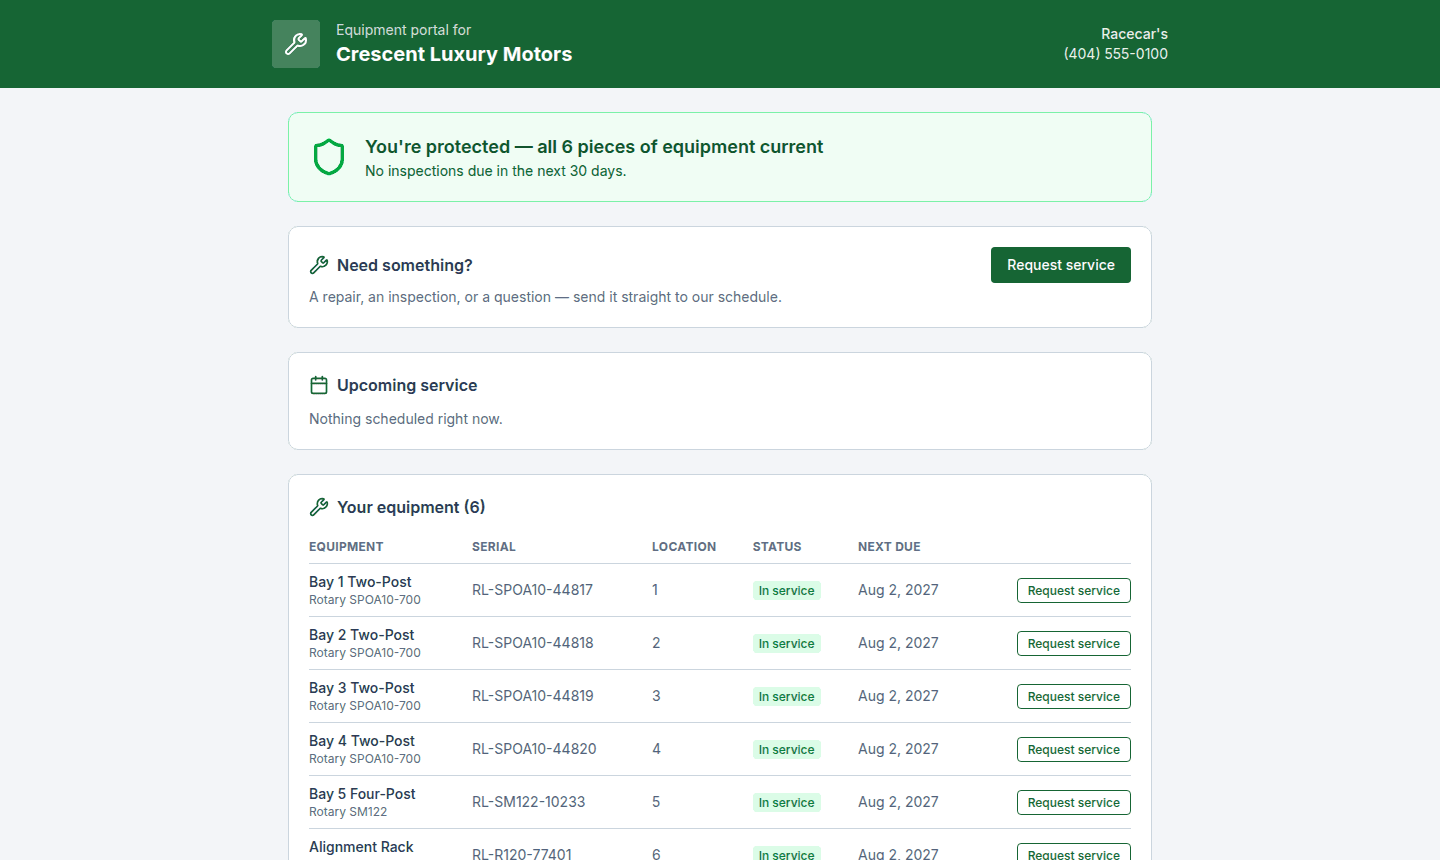Click the You're protected banner heading
Screen dimensions: 1440x860
[x=594, y=147]
